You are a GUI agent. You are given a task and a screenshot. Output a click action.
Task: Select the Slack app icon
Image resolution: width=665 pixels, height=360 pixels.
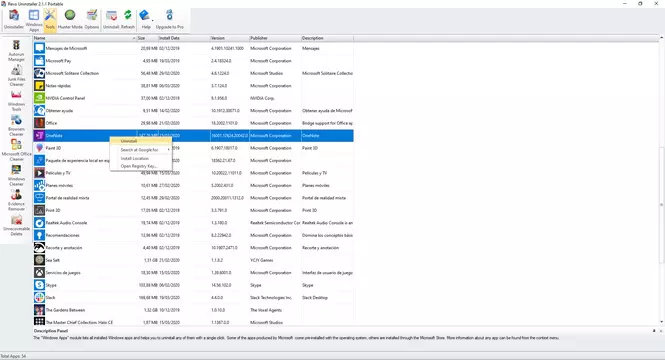[x=39, y=297]
